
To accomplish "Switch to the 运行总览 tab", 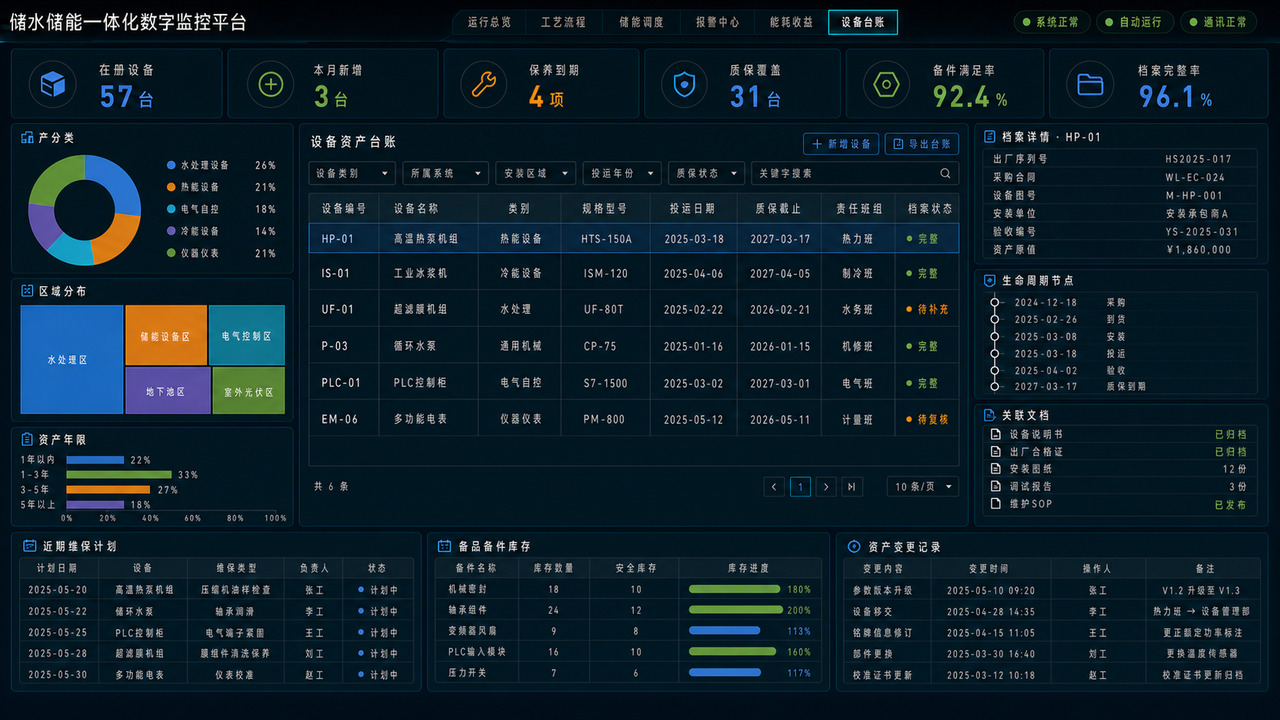I will point(490,22).
